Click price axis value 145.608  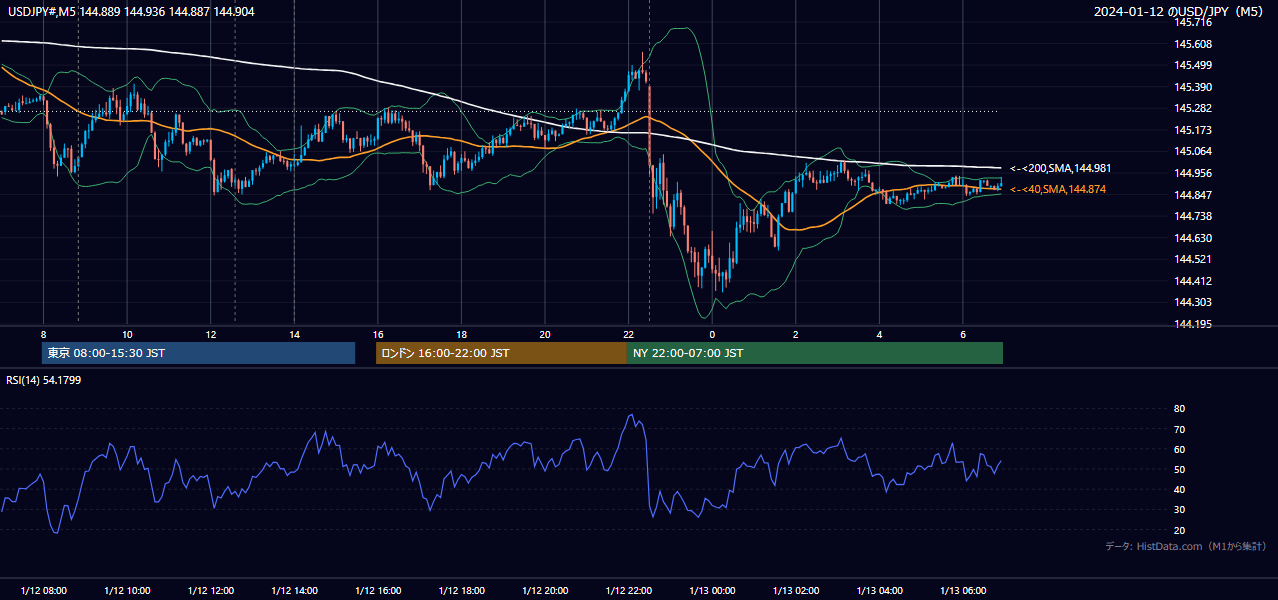1194,44
